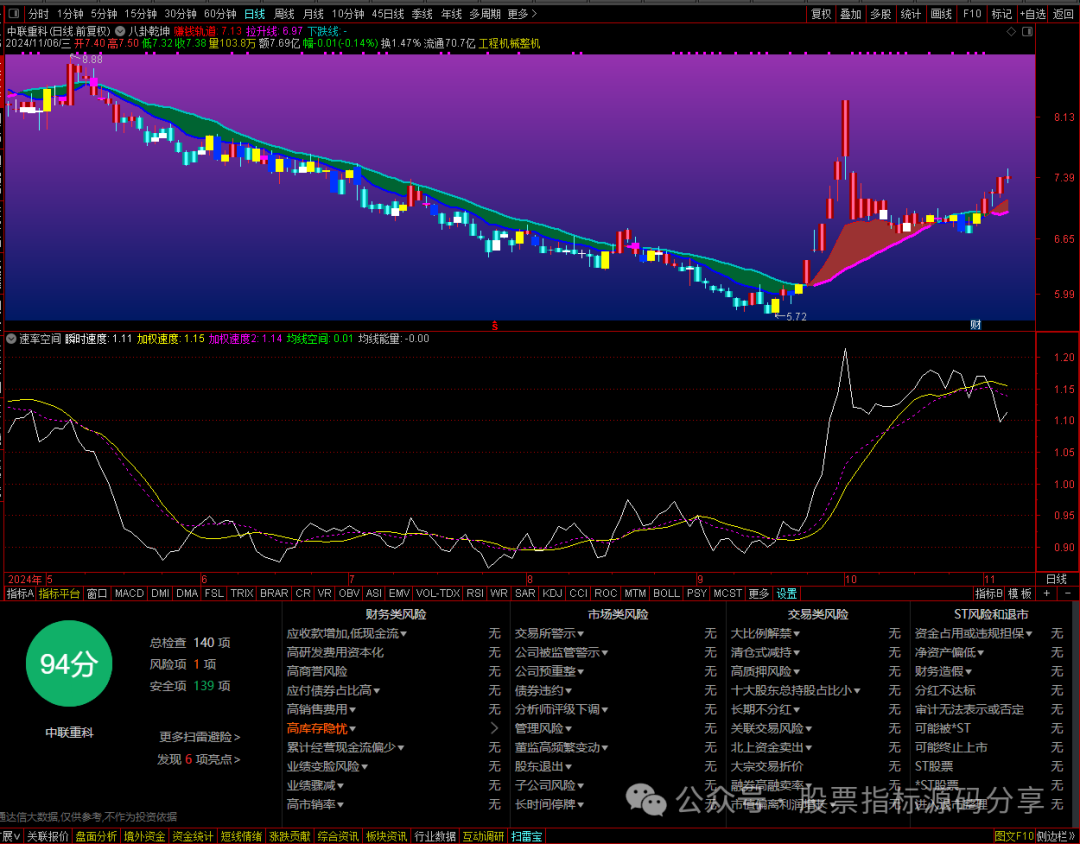This screenshot has height=844, width=1080.
Task: Switch to the 行业数据 bottom tab
Action: click(x=435, y=836)
